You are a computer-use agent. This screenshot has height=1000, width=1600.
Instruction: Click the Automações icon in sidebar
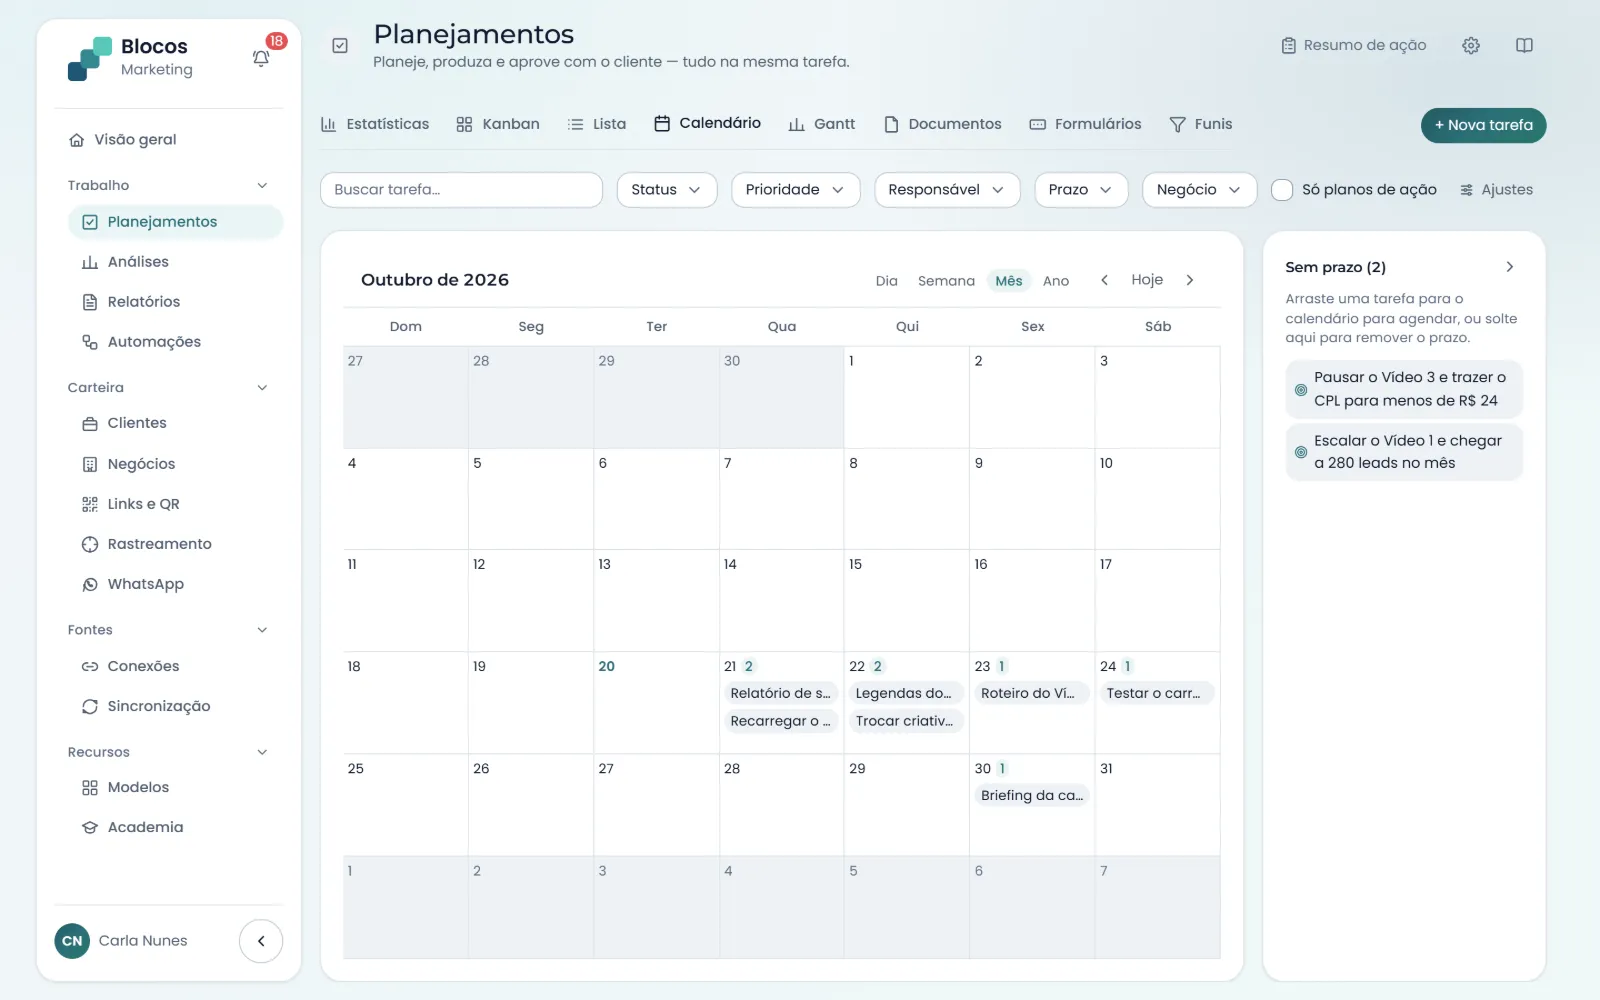point(90,342)
